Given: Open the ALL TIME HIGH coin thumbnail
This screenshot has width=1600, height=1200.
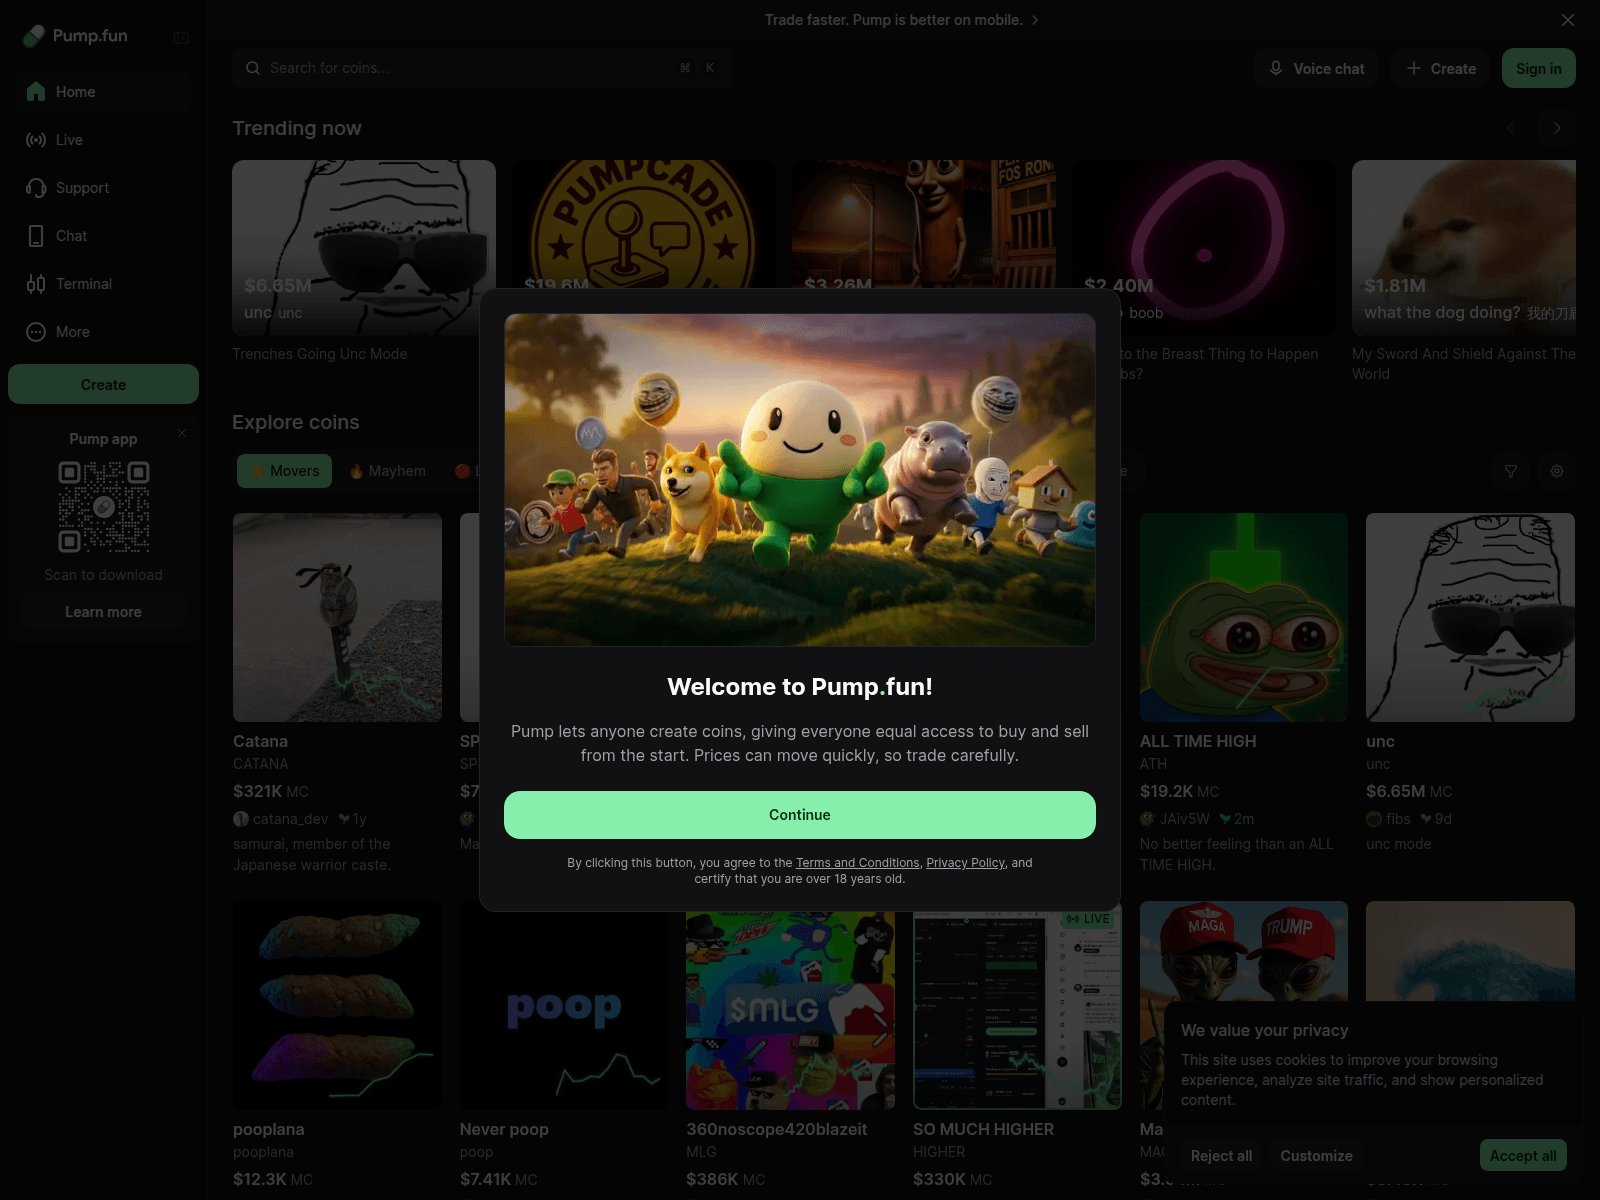Looking at the screenshot, I should [1243, 617].
